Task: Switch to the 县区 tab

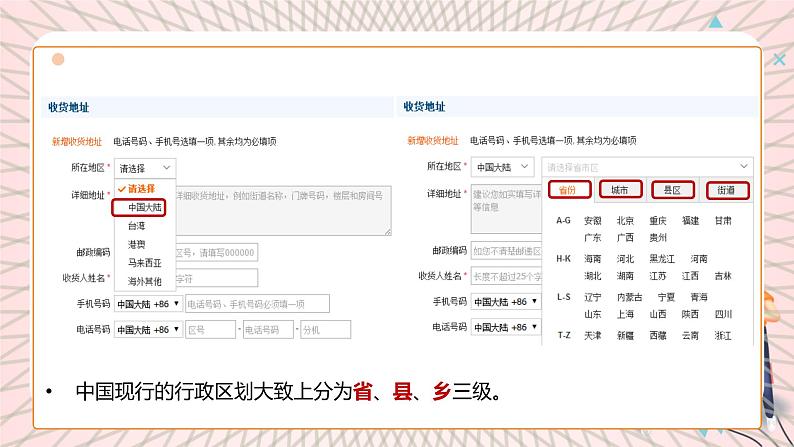Action: coord(672,190)
